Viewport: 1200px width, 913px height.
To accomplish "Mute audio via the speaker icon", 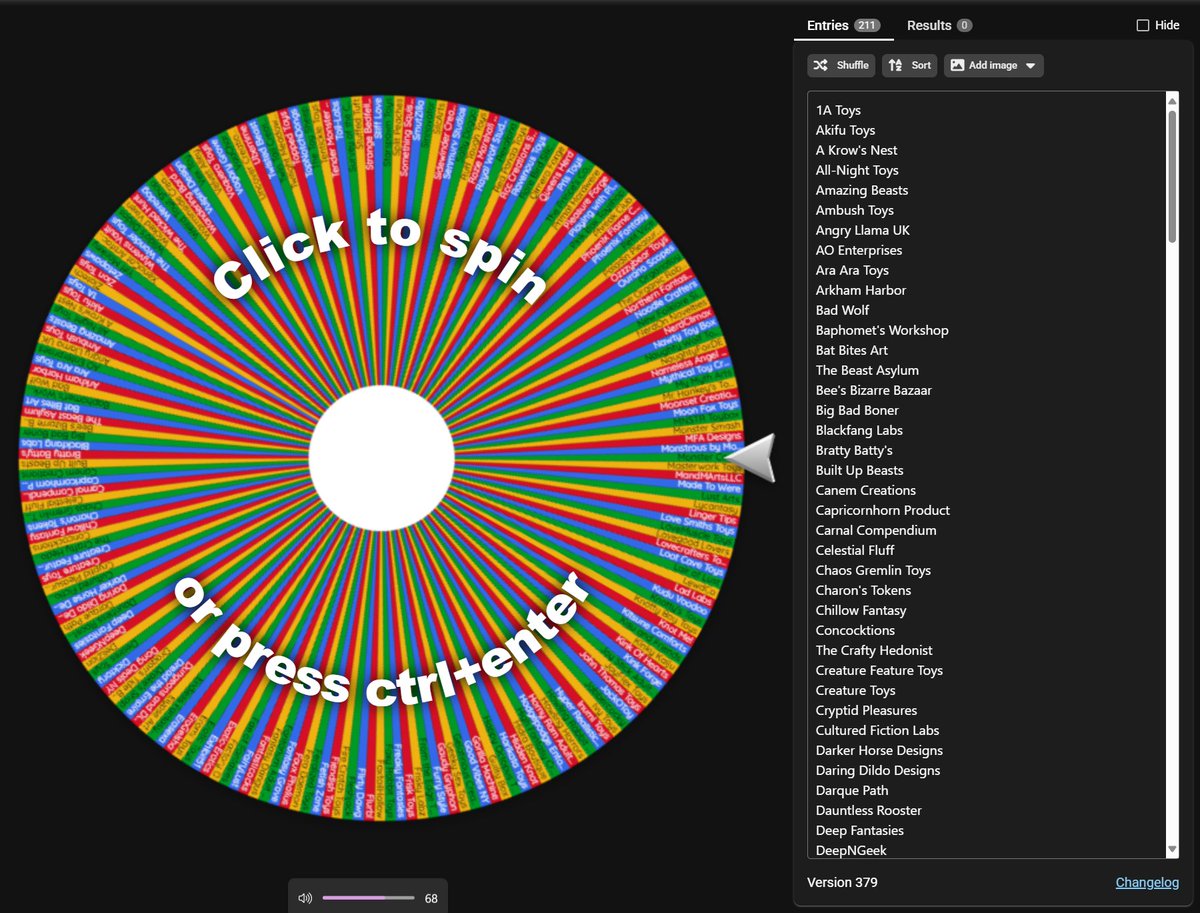I will click(305, 897).
